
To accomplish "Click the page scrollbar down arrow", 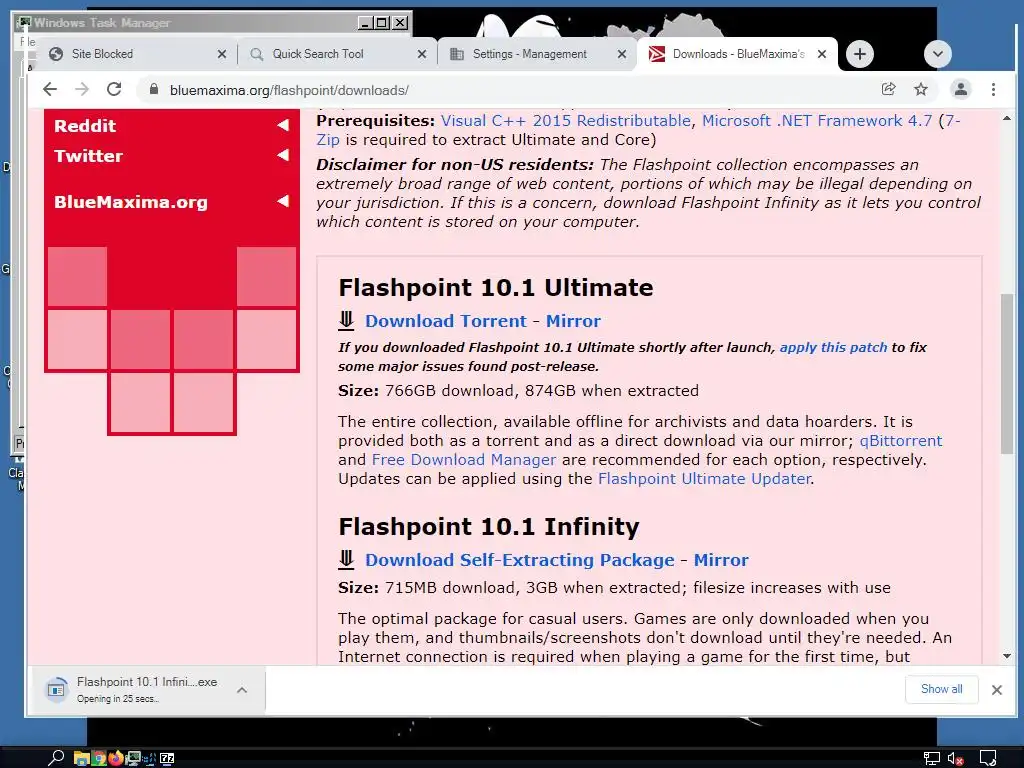I will click(1006, 656).
